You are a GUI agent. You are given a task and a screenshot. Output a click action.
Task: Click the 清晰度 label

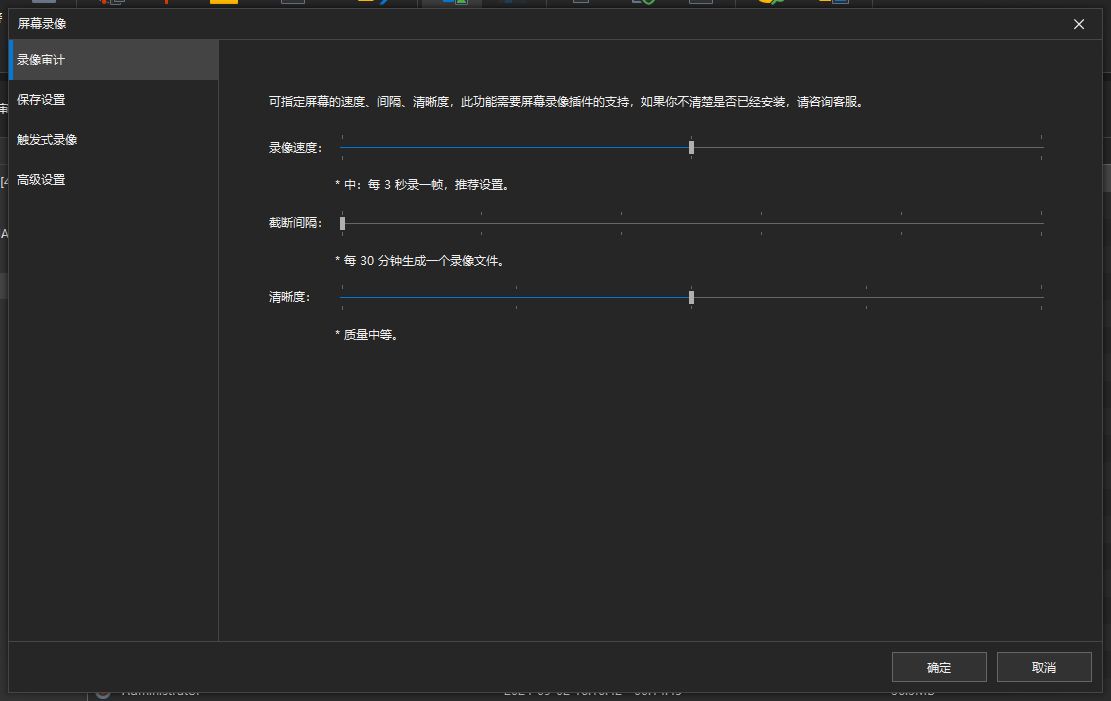pyautogui.click(x=290, y=298)
